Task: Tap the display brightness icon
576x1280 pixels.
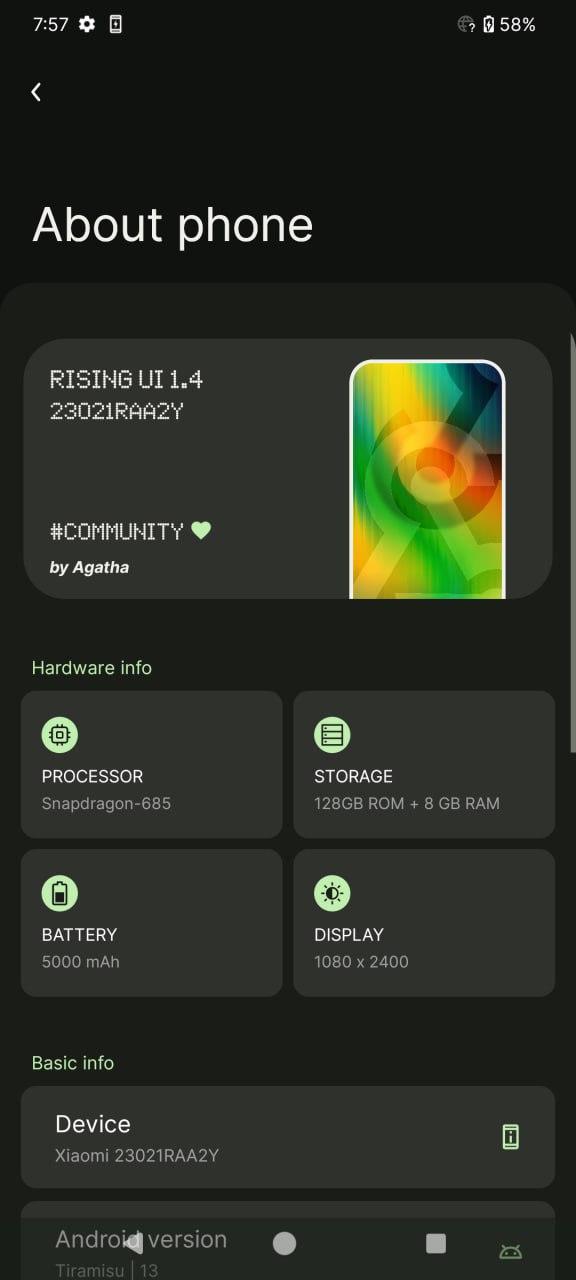Action: (332, 893)
